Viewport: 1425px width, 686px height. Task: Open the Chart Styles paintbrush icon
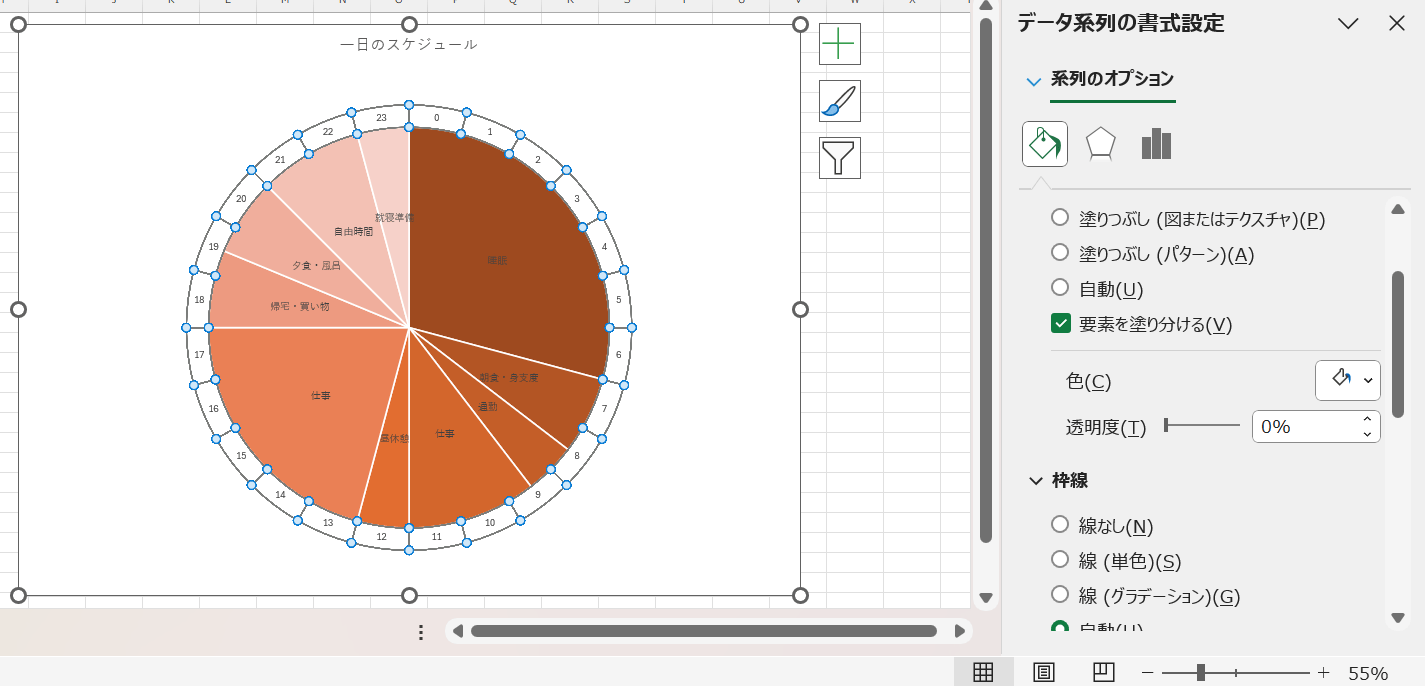(839, 101)
